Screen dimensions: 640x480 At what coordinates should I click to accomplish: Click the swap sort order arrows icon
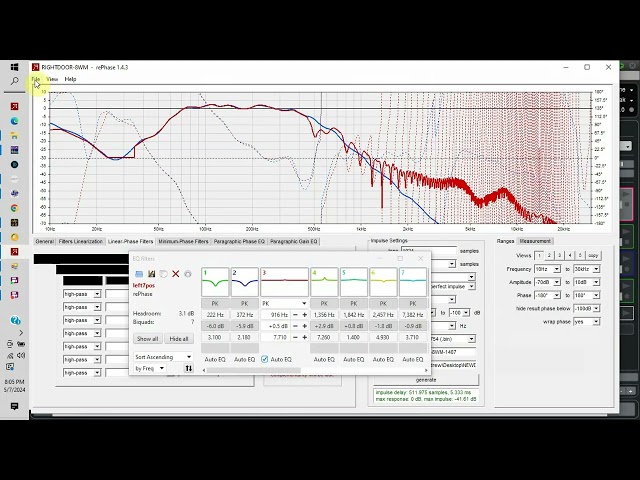(189, 368)
